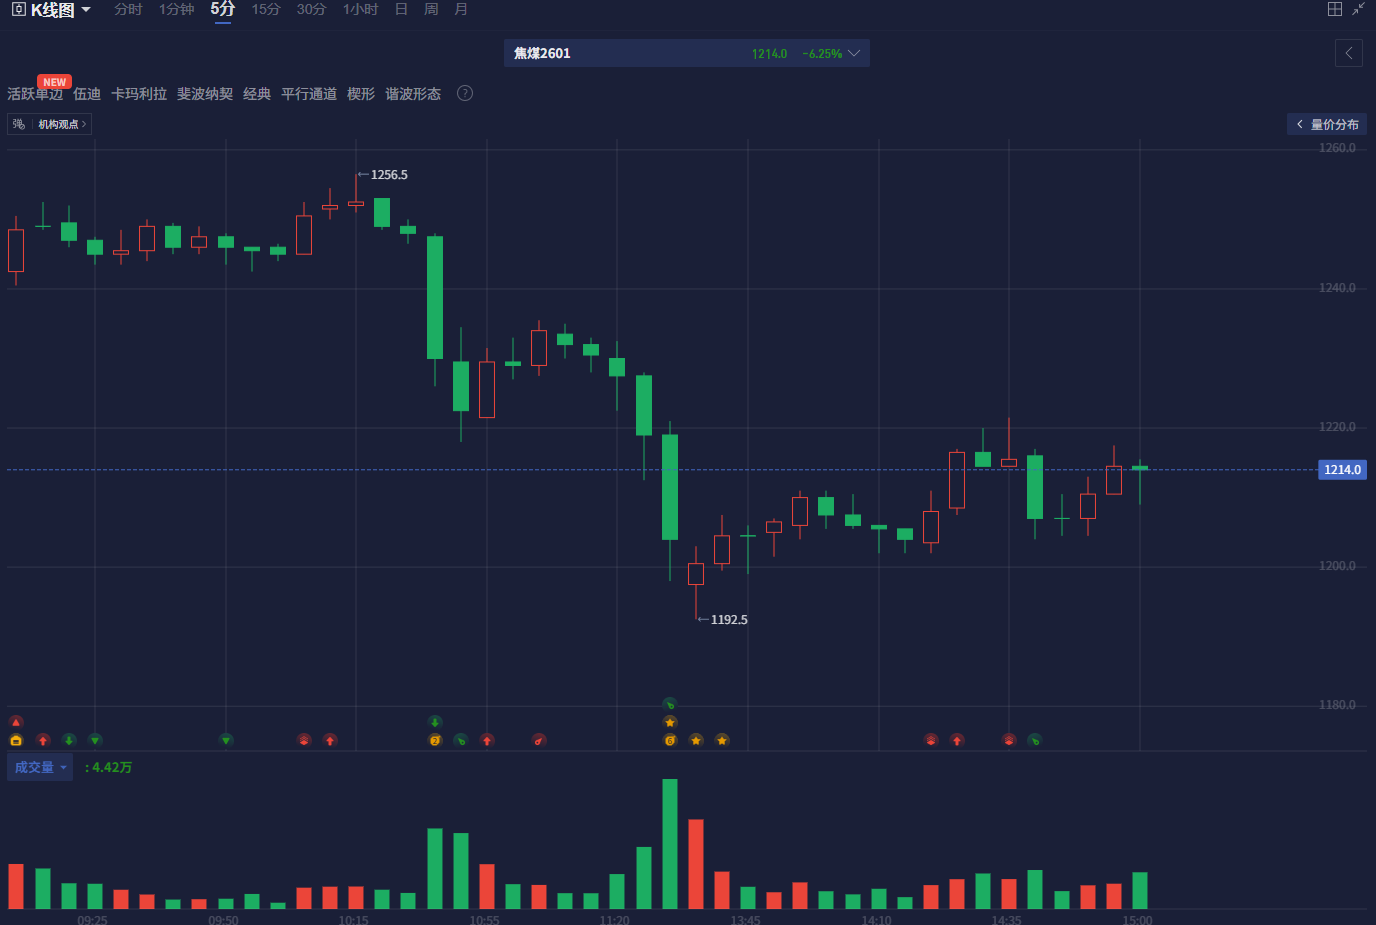This screenshot has height=925, width=1376.
Task: Click the chevron arrow beside -6.25%
Action: pyautogui.click(x=854, y=53)
